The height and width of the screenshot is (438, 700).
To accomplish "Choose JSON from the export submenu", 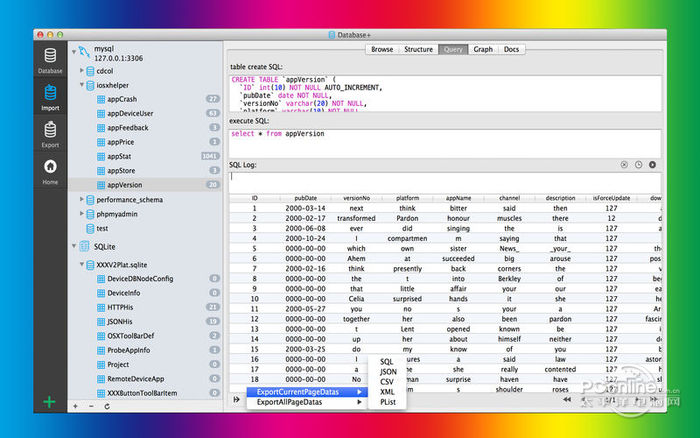I will [388, 371].
